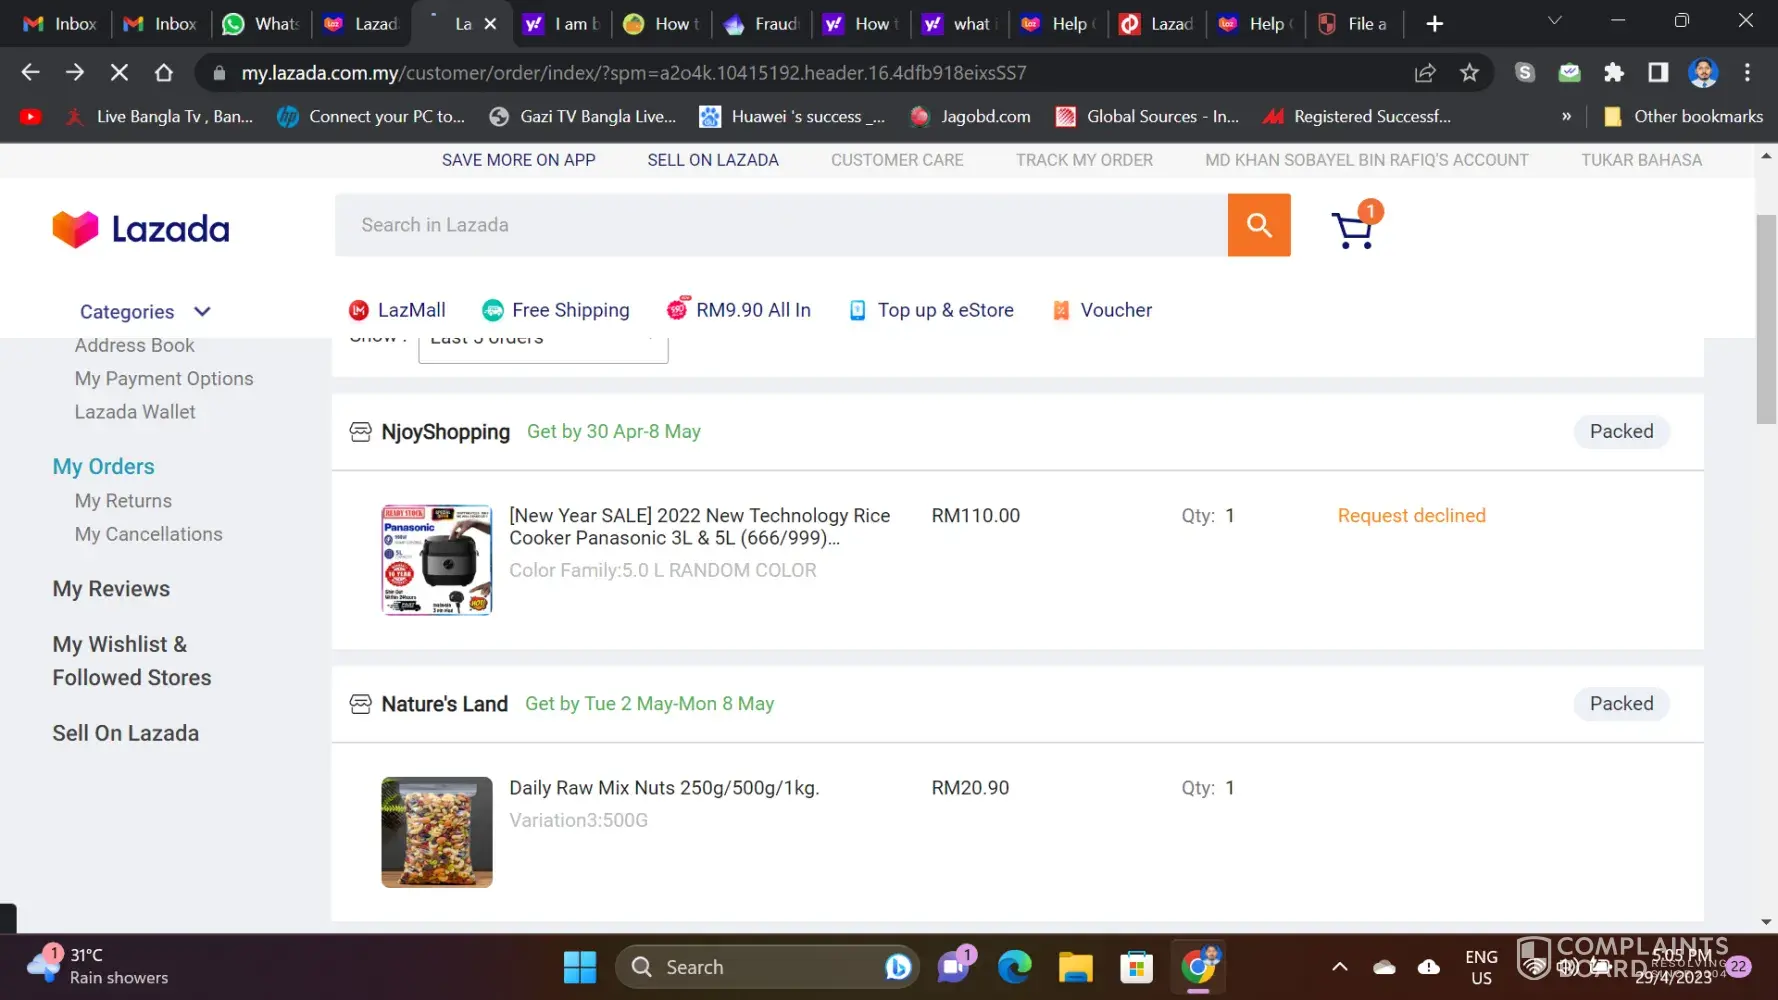This screenshot has width=1778, height=1000.
Task: Expand the Categories dropdown
Action: click(145, 311)
